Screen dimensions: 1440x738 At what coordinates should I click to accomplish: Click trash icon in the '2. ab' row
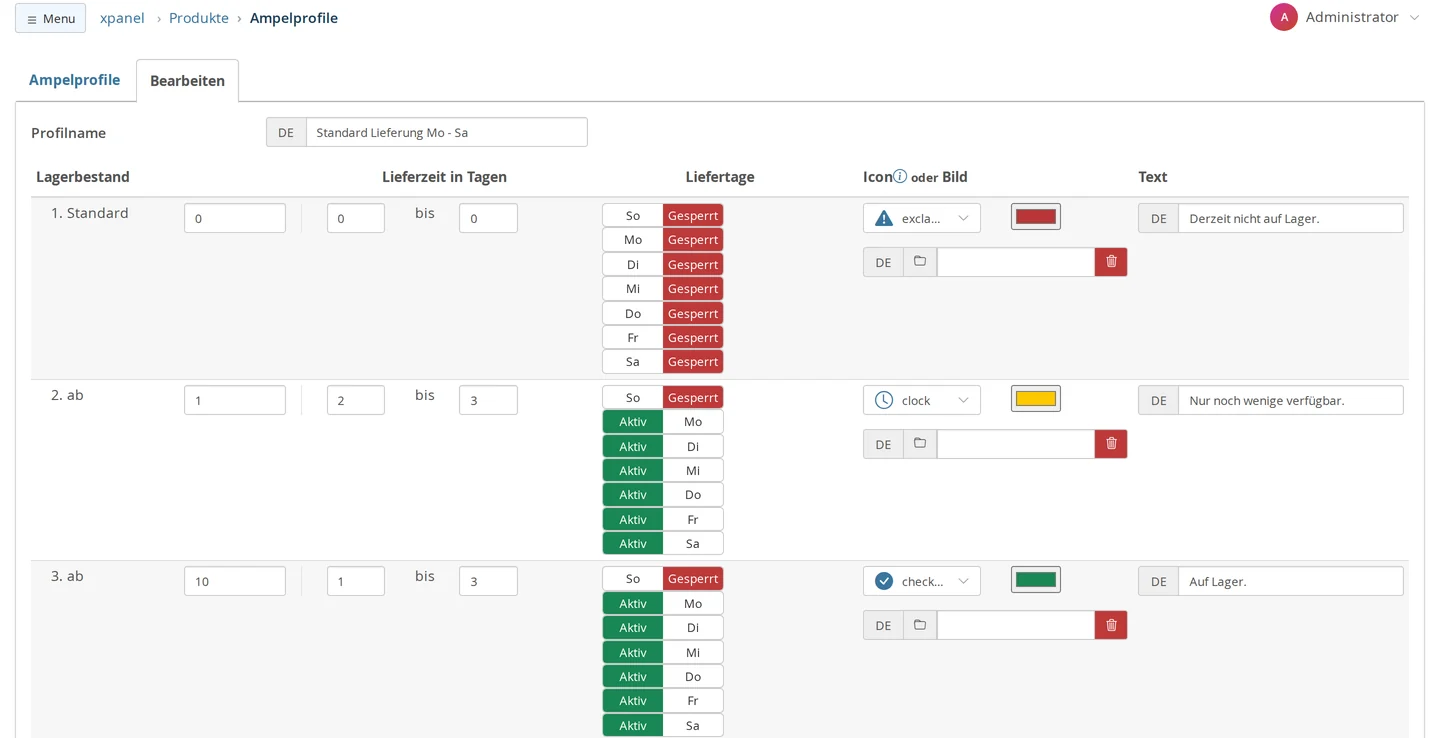click(x=1111, y=444)
